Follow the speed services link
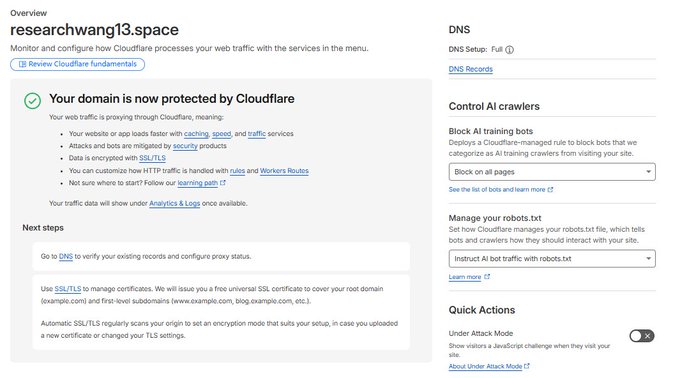This screenshot has width=680, height=378. coord(222,134)
